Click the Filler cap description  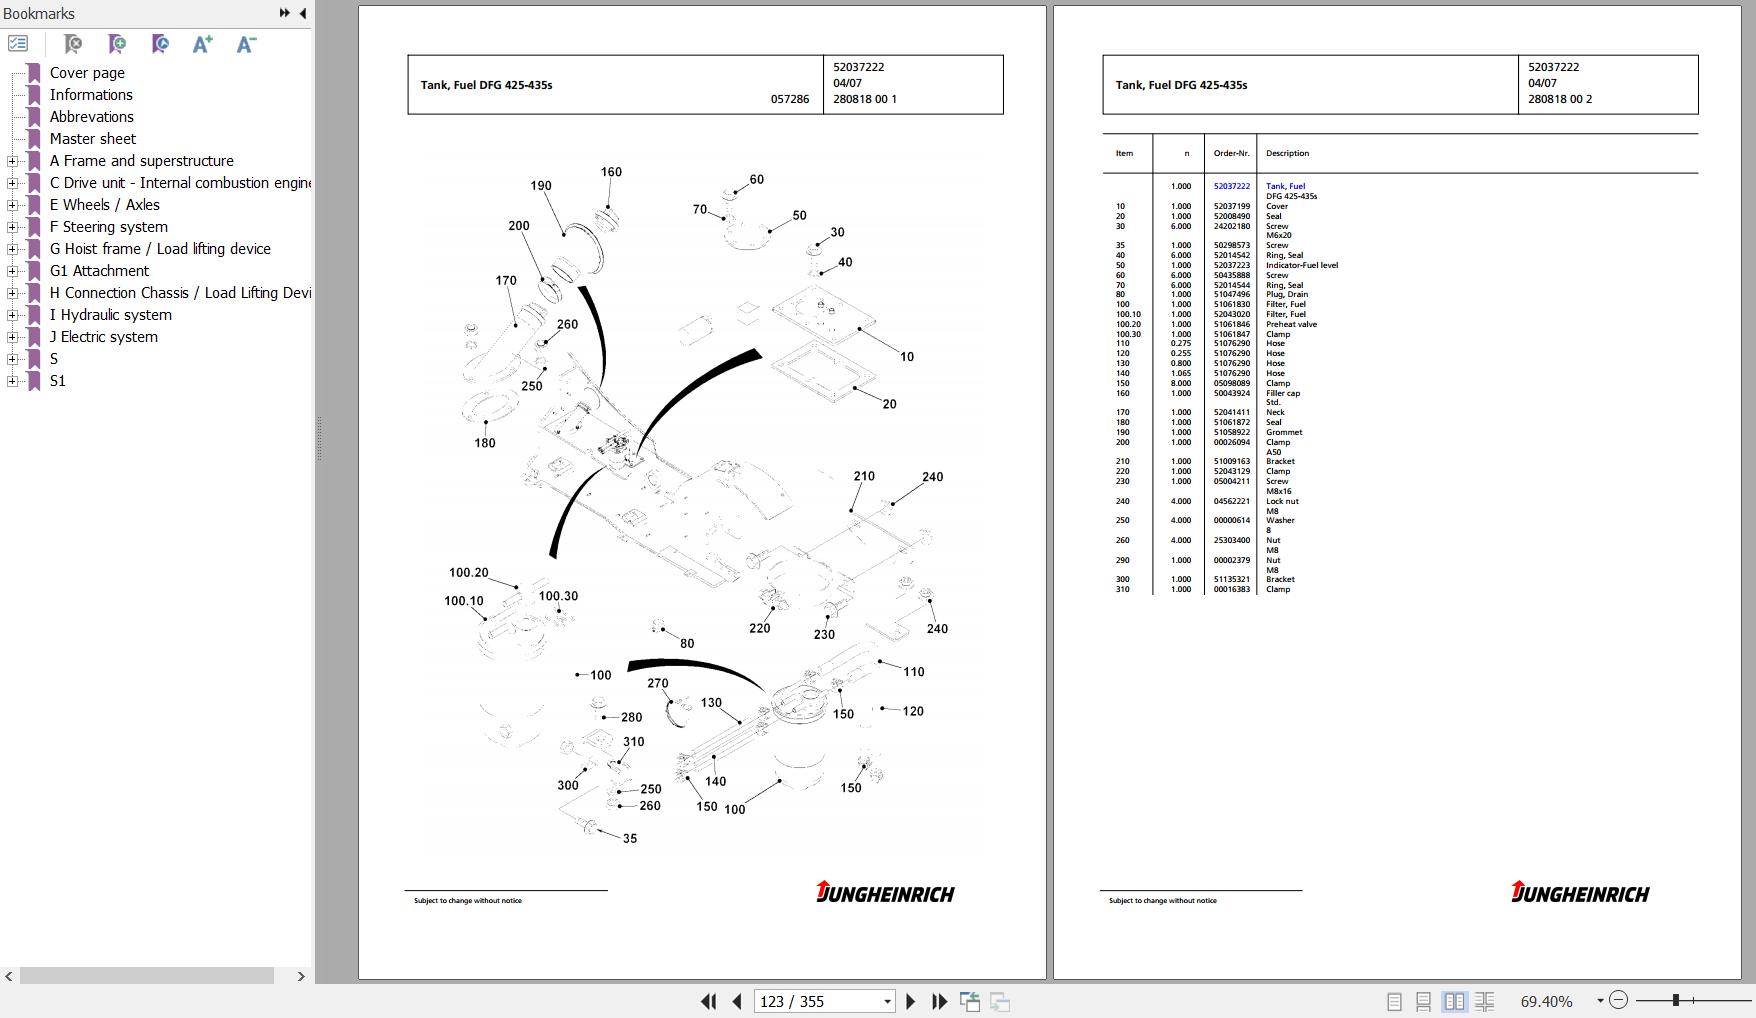(1283, 393)
